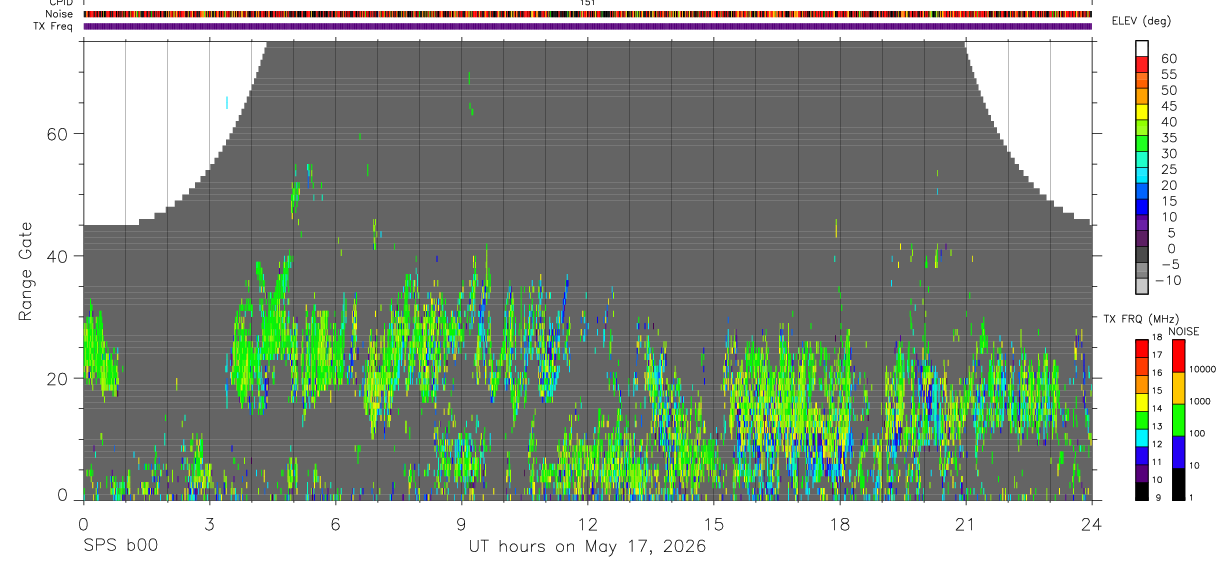
Task: Click the '55' label on ELEV colorbar
Action: coord(1168,75)
